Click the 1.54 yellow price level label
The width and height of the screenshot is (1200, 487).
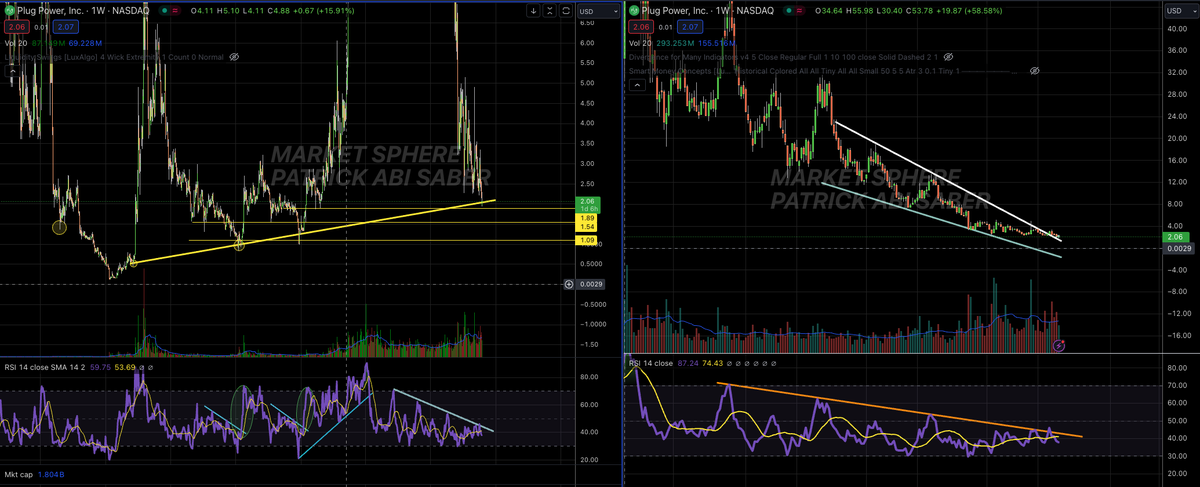(588, 227)
